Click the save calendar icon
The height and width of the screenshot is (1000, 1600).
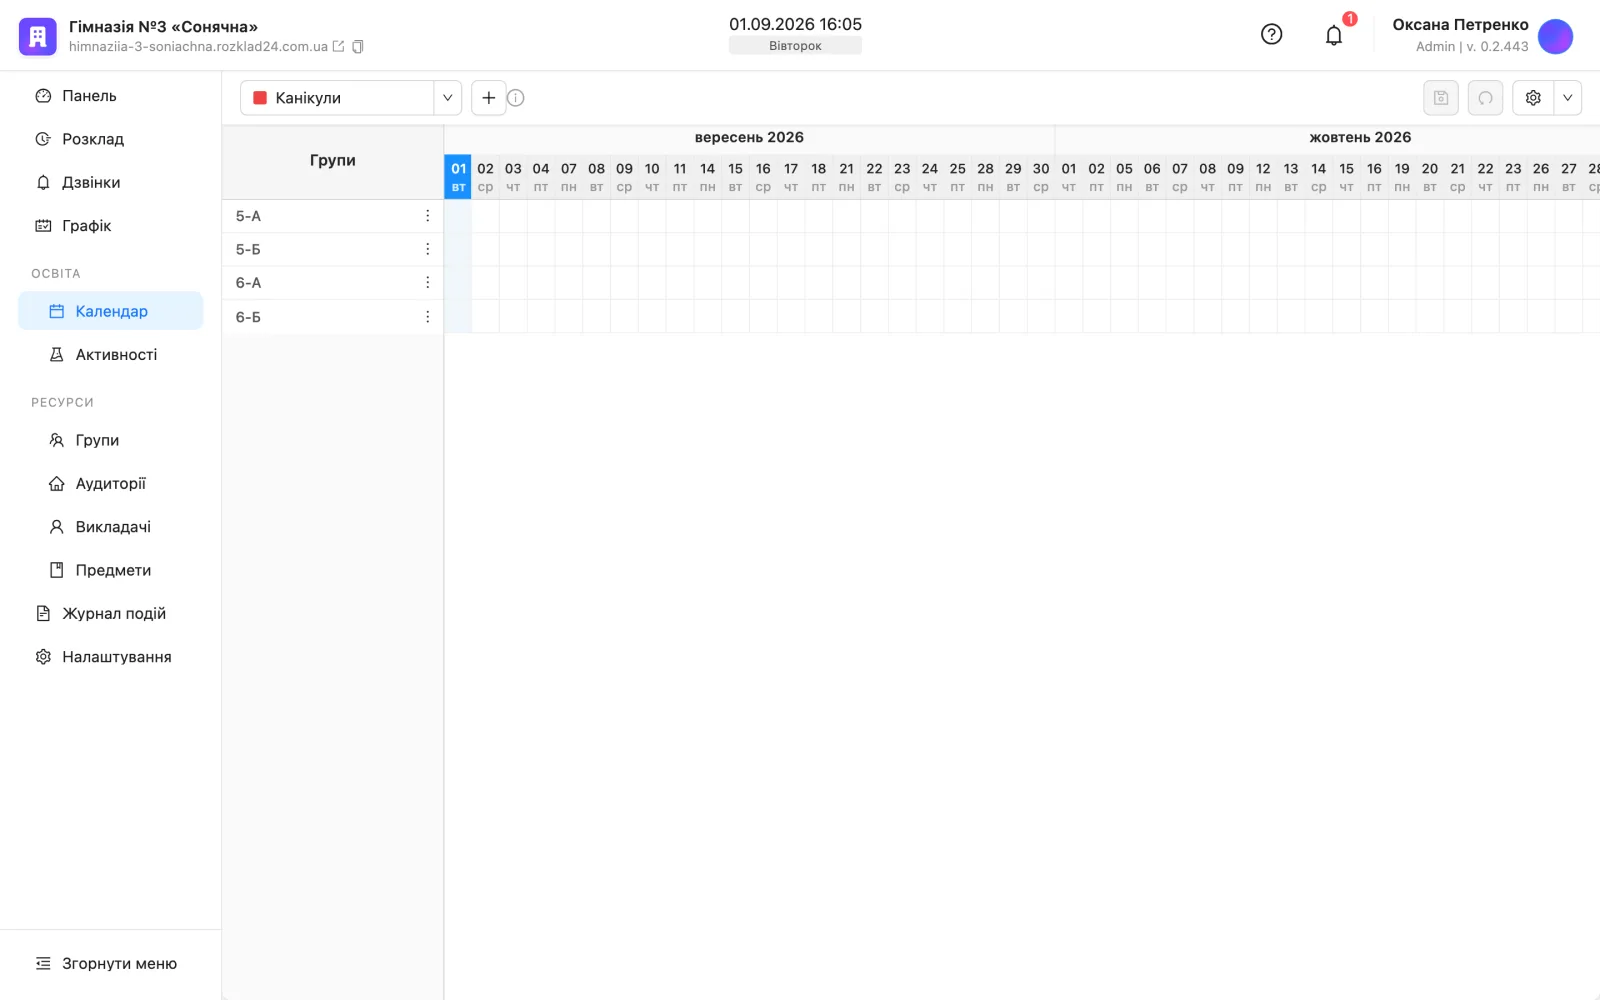coord(1441,98)
